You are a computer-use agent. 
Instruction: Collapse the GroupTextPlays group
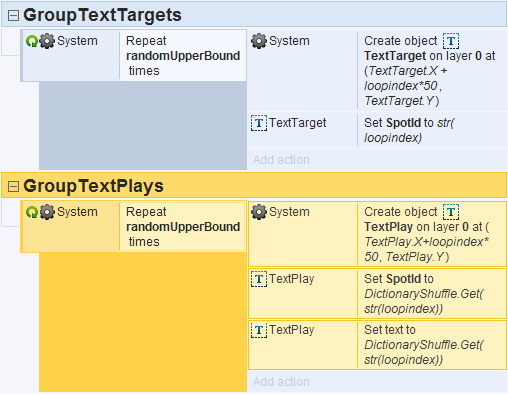pyautogui.click(x=13, y=186)
